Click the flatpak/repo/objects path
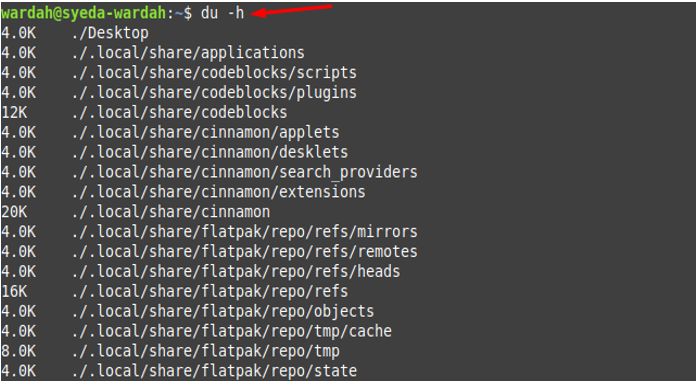 click(223, 311)
